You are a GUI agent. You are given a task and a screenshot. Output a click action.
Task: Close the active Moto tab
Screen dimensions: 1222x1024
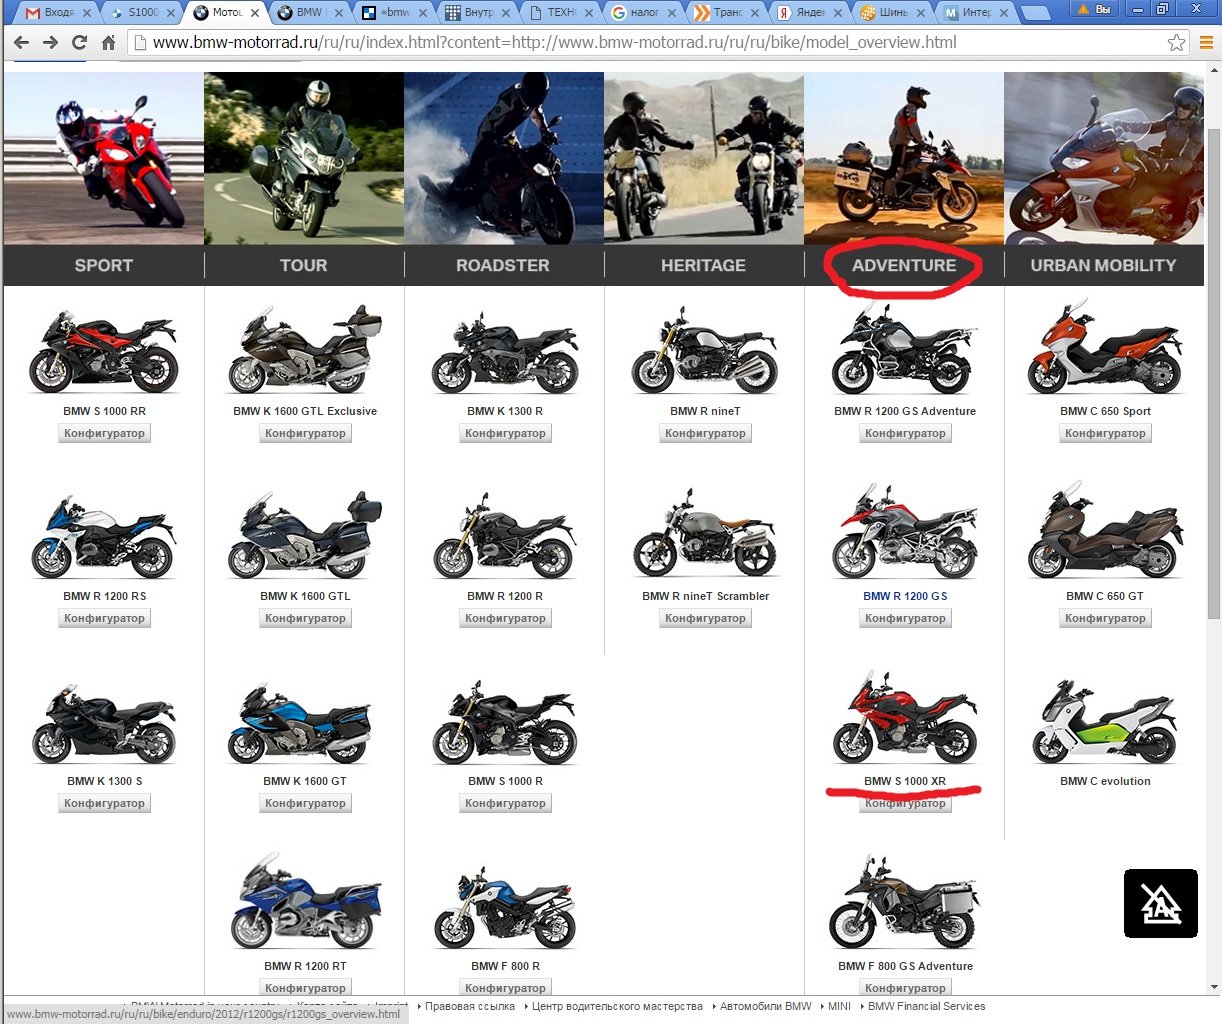click(x=255, y=13)
